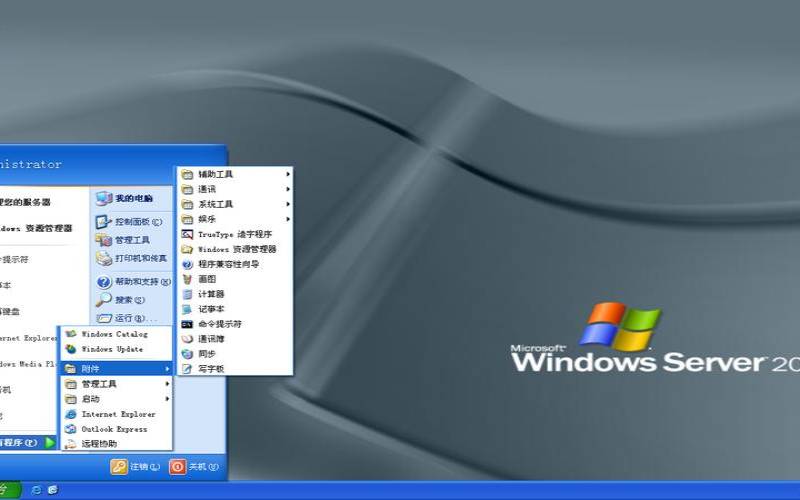Open Windows Media Player in the left column
Screen dimensions: 800x500
point(29,364)
